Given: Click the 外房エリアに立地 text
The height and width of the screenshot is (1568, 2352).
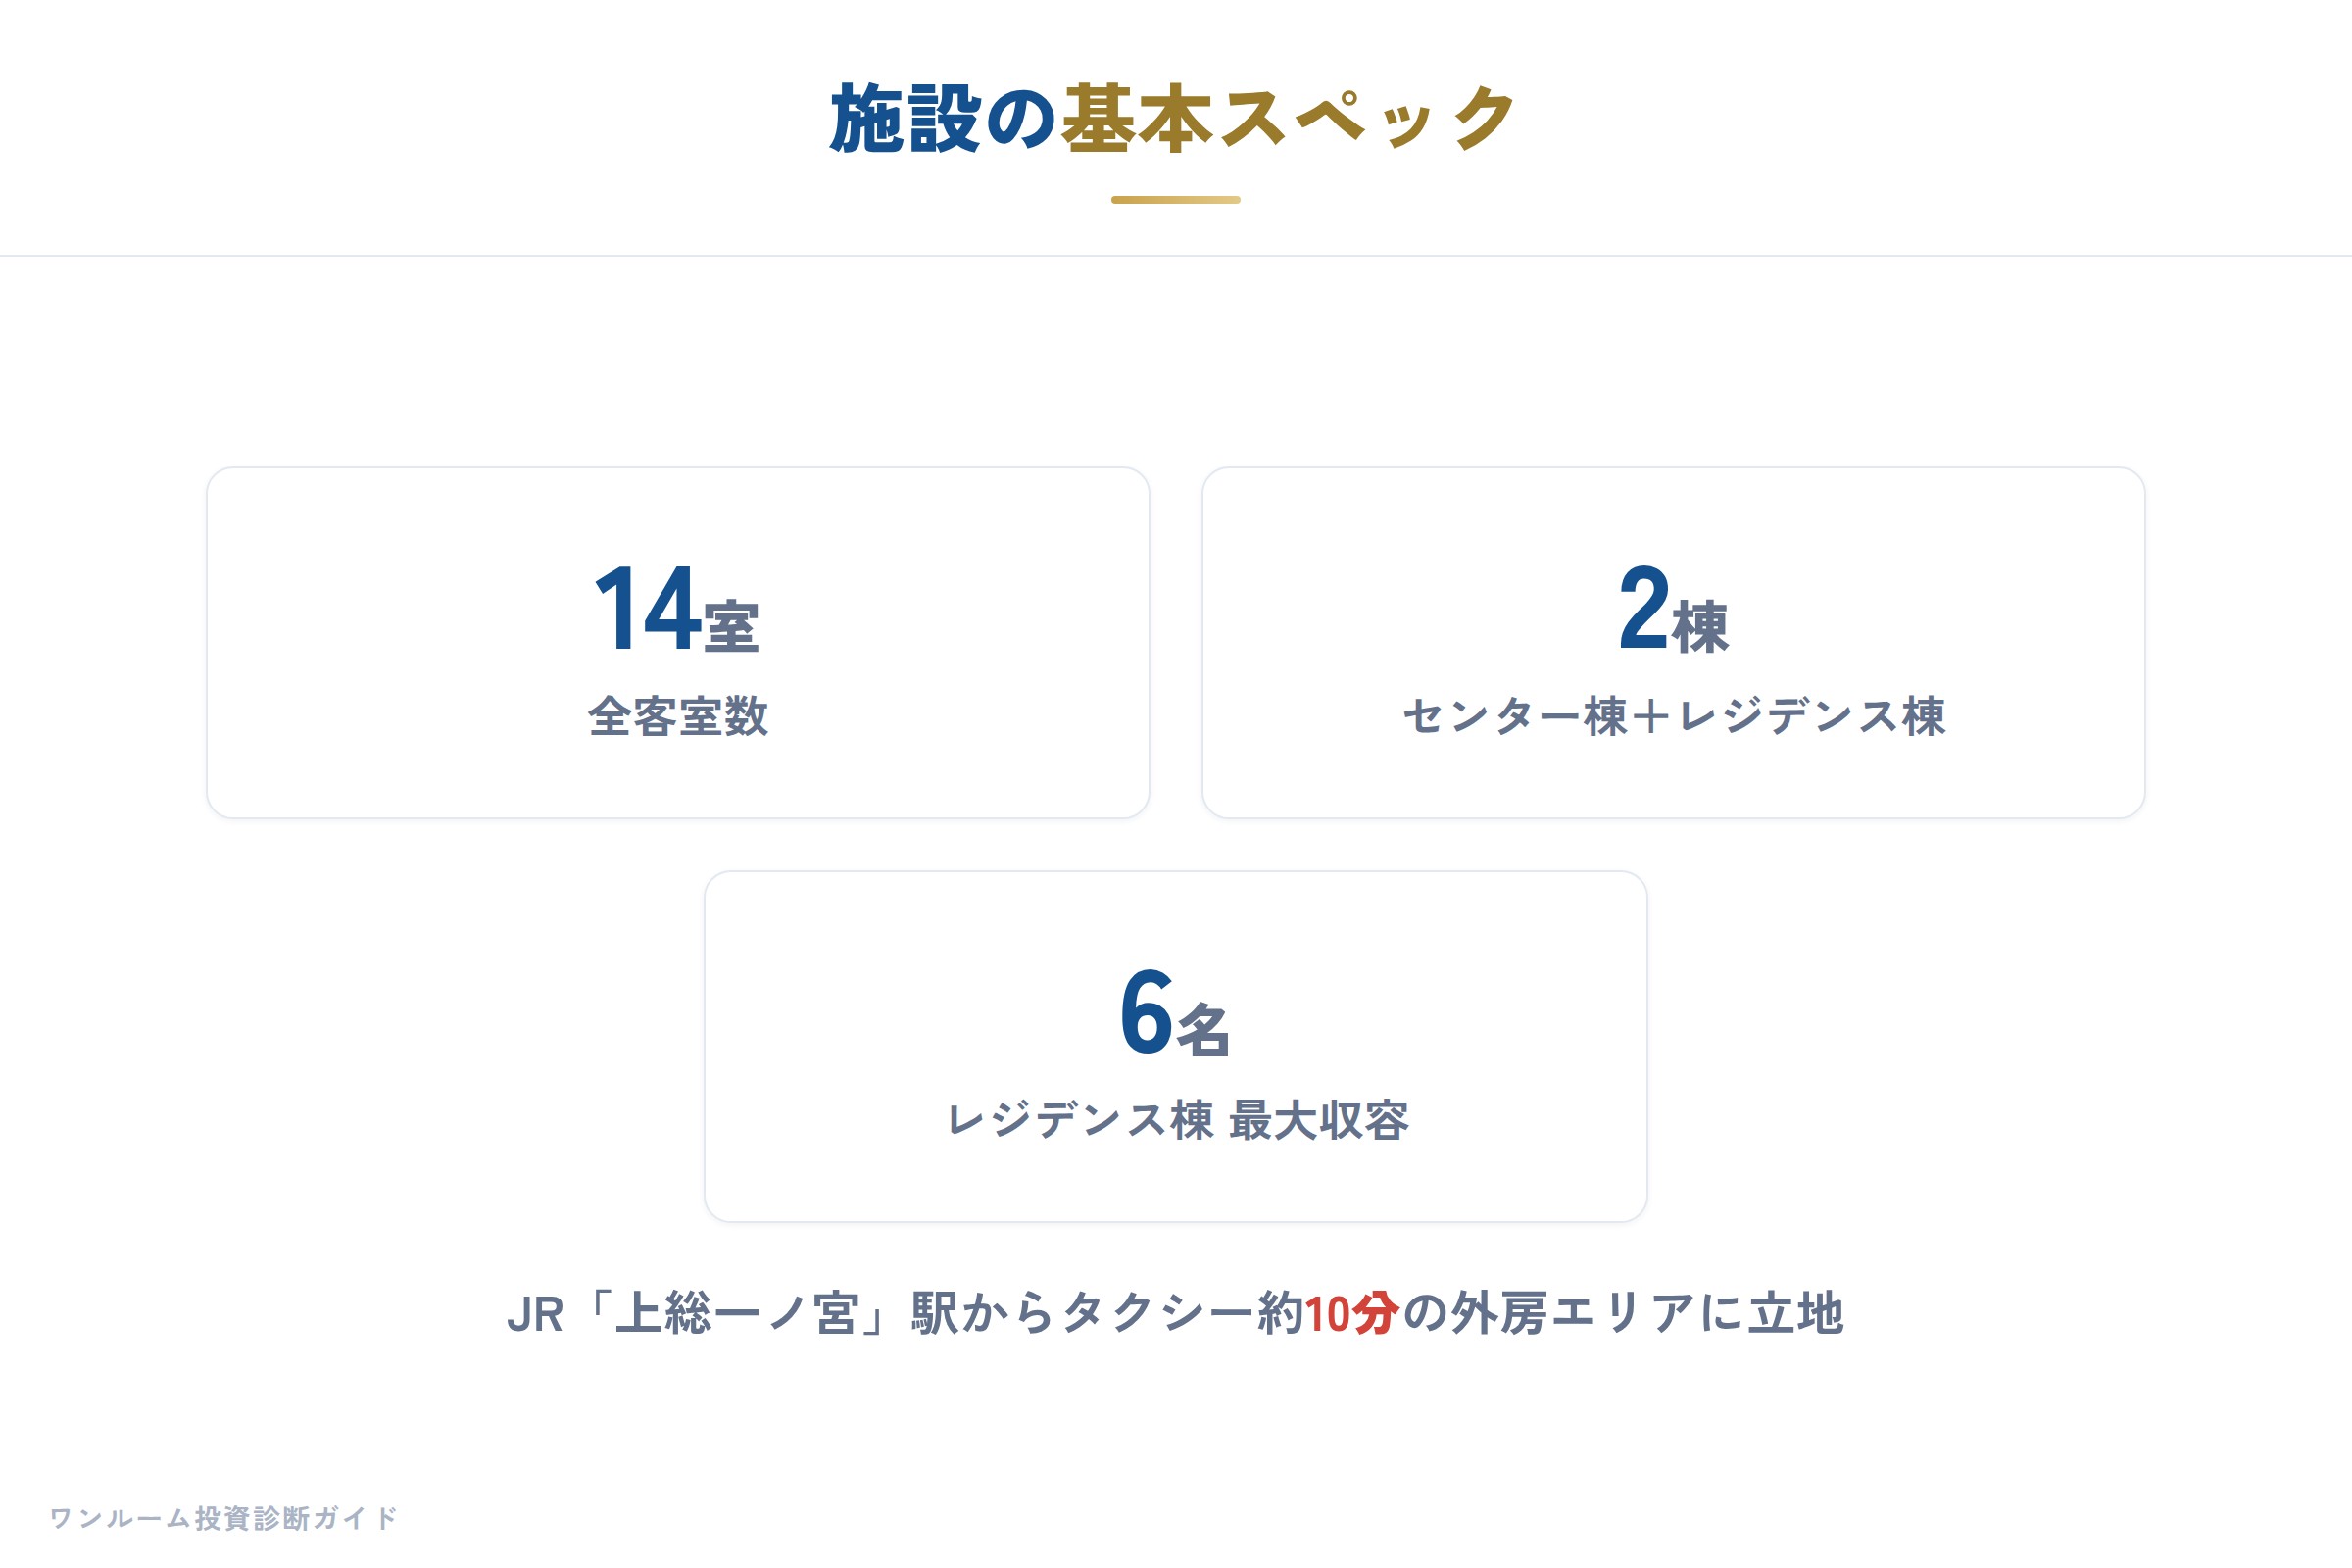Looking at the screenshot, I should (x=1647, y=1314).
